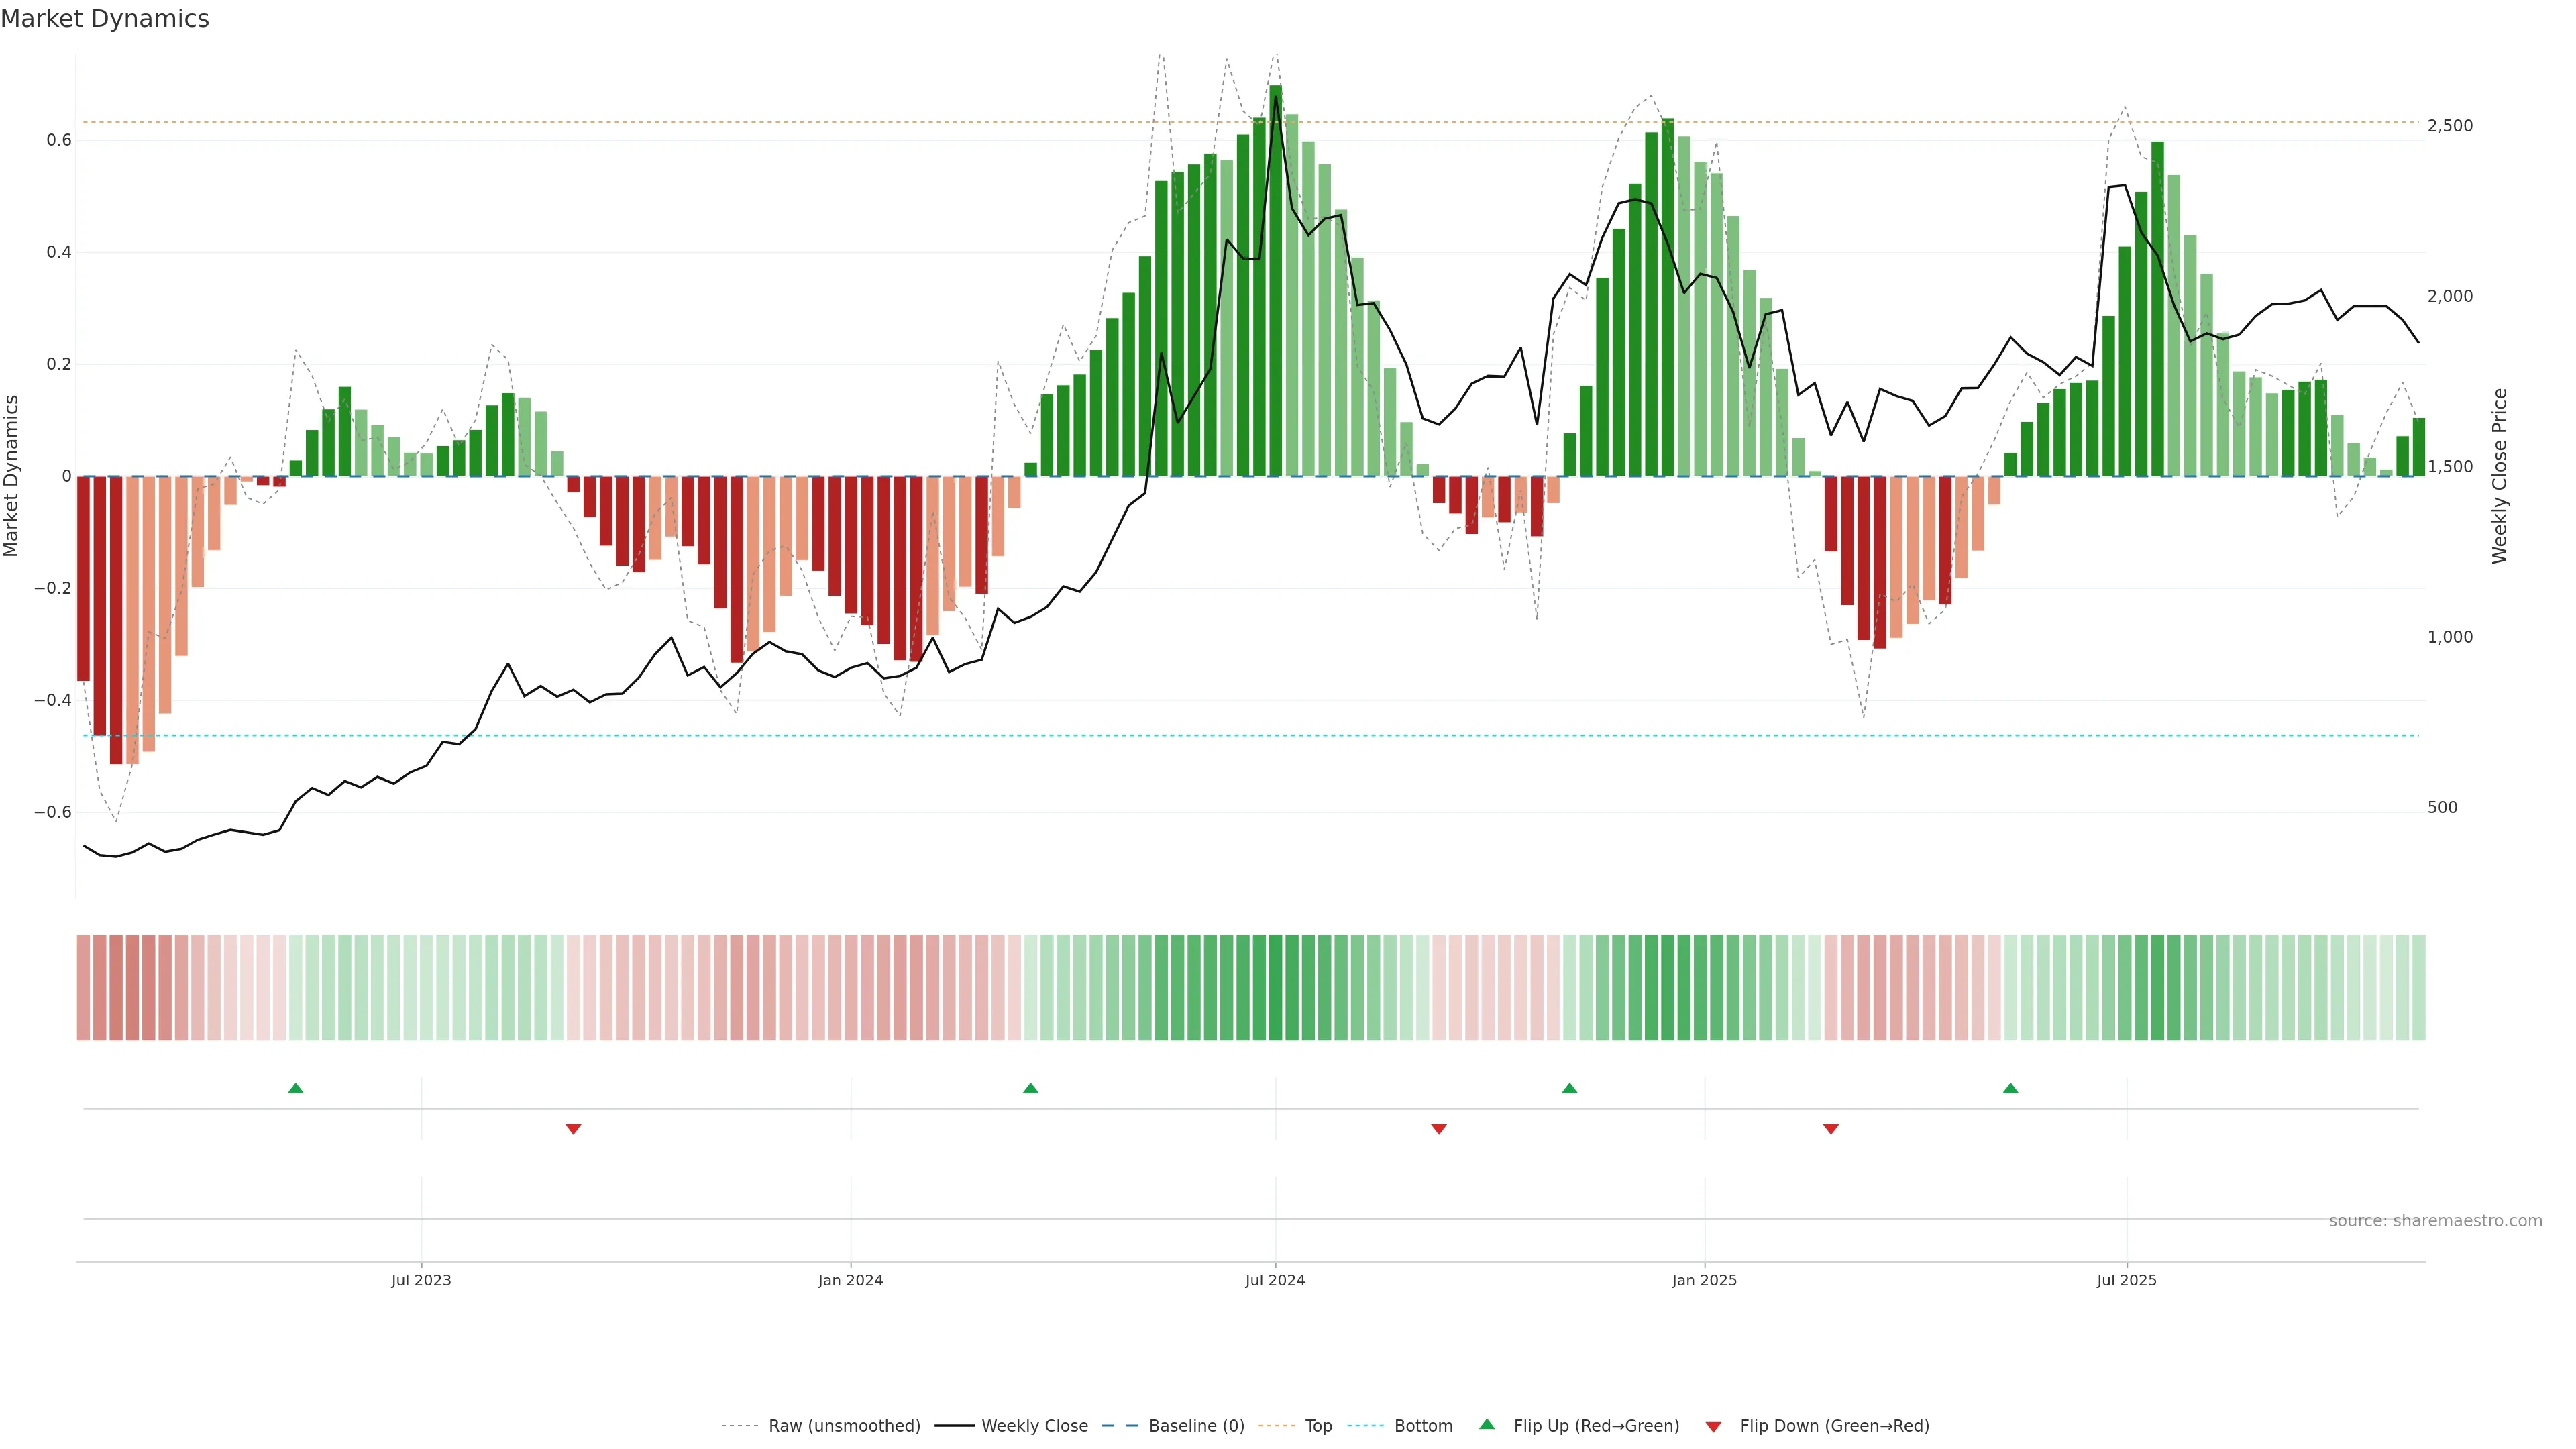The image size is (2576, 1449).
Task: Click red flip-down triangle after Jul 2024
Action: click(x=1438, y=1129)
